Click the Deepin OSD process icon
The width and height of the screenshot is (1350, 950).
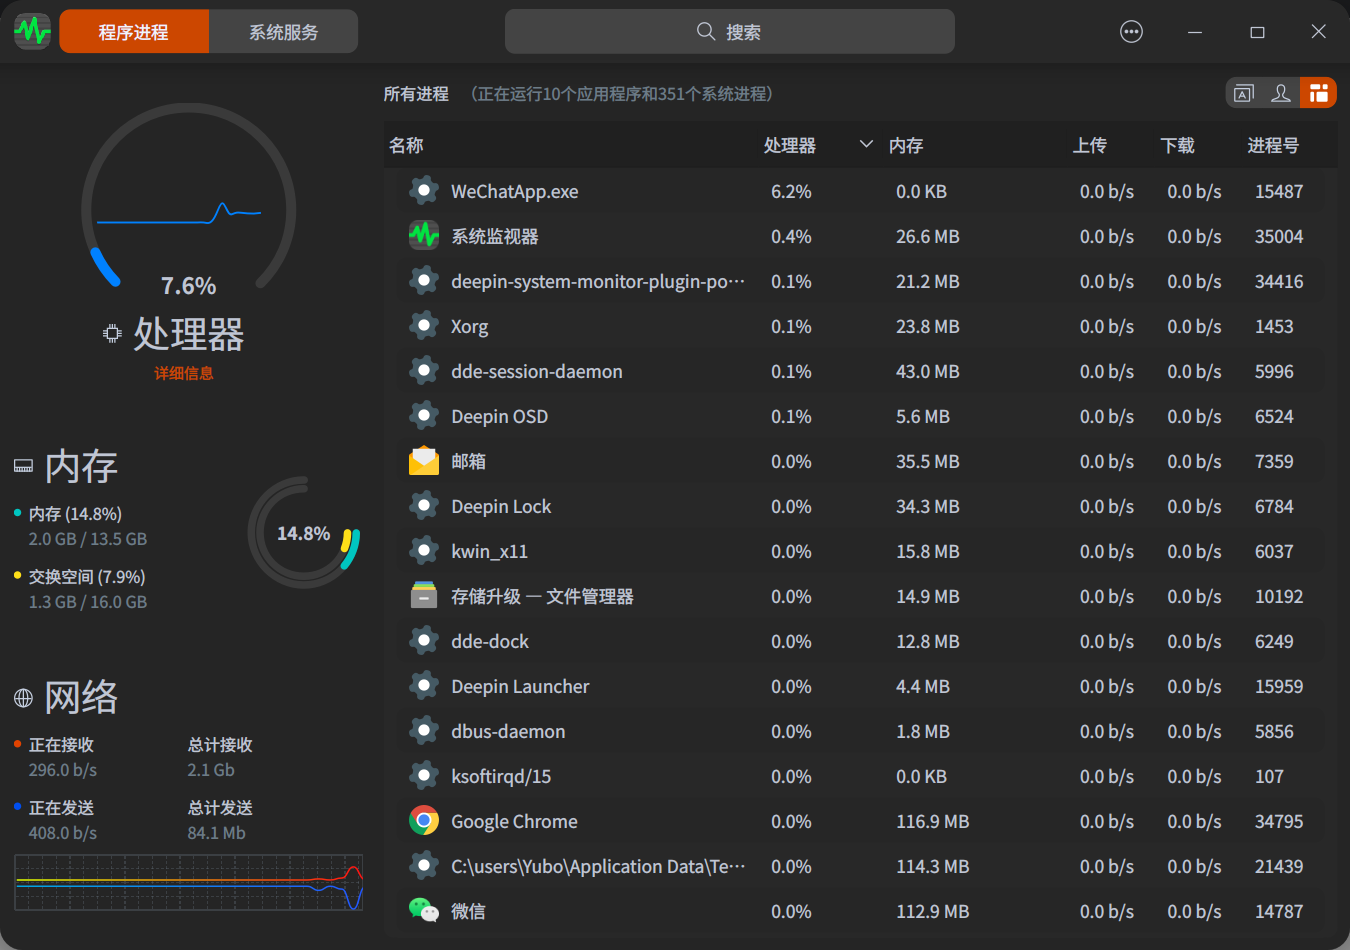(x=424, y=416)
